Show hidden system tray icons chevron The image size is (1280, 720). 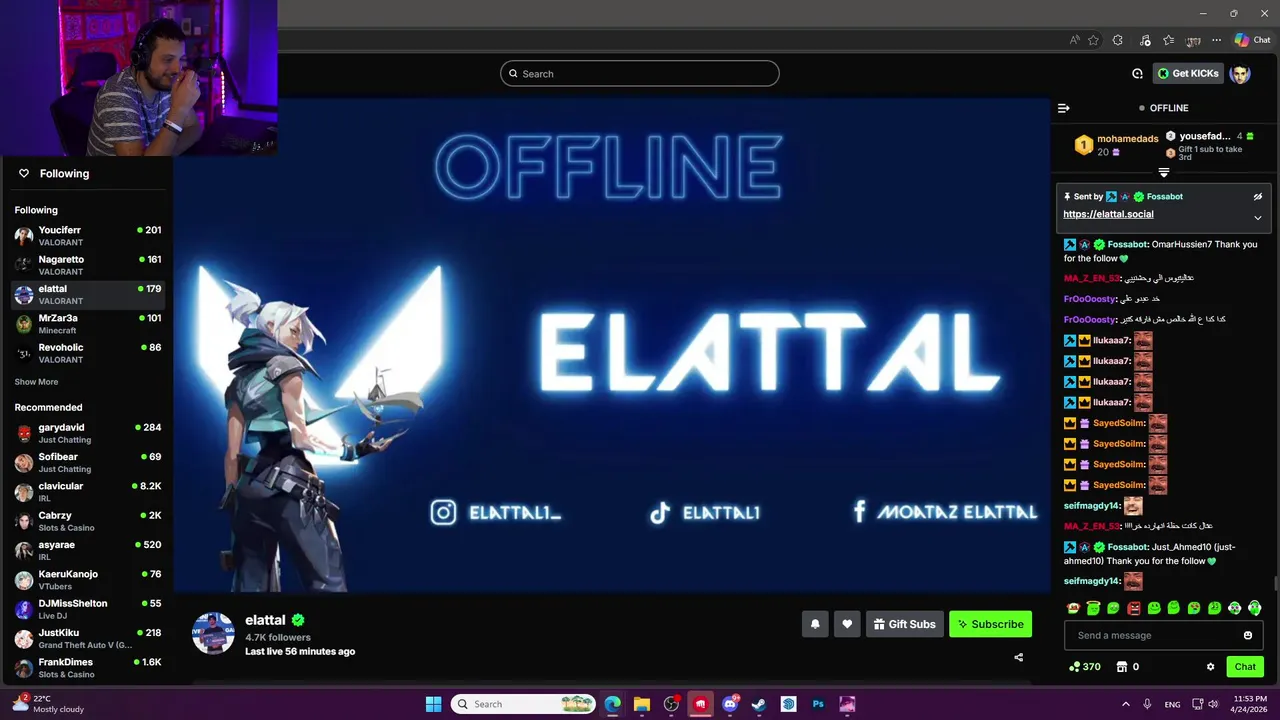(1125, 704)
